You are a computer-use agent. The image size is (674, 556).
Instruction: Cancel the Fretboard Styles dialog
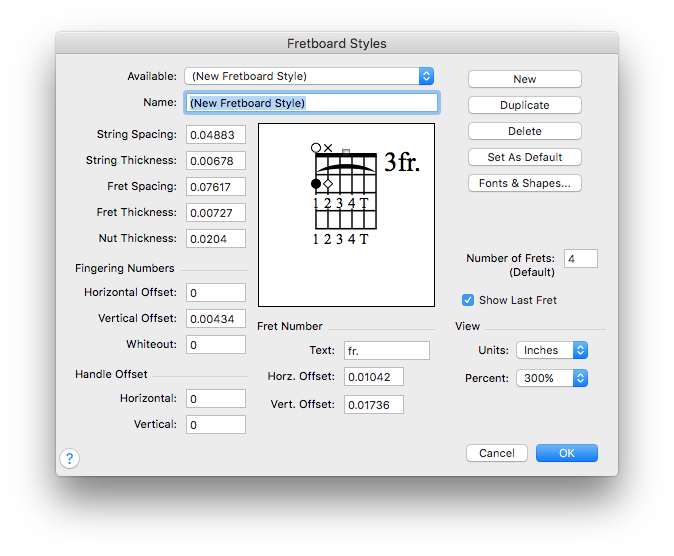496,453
